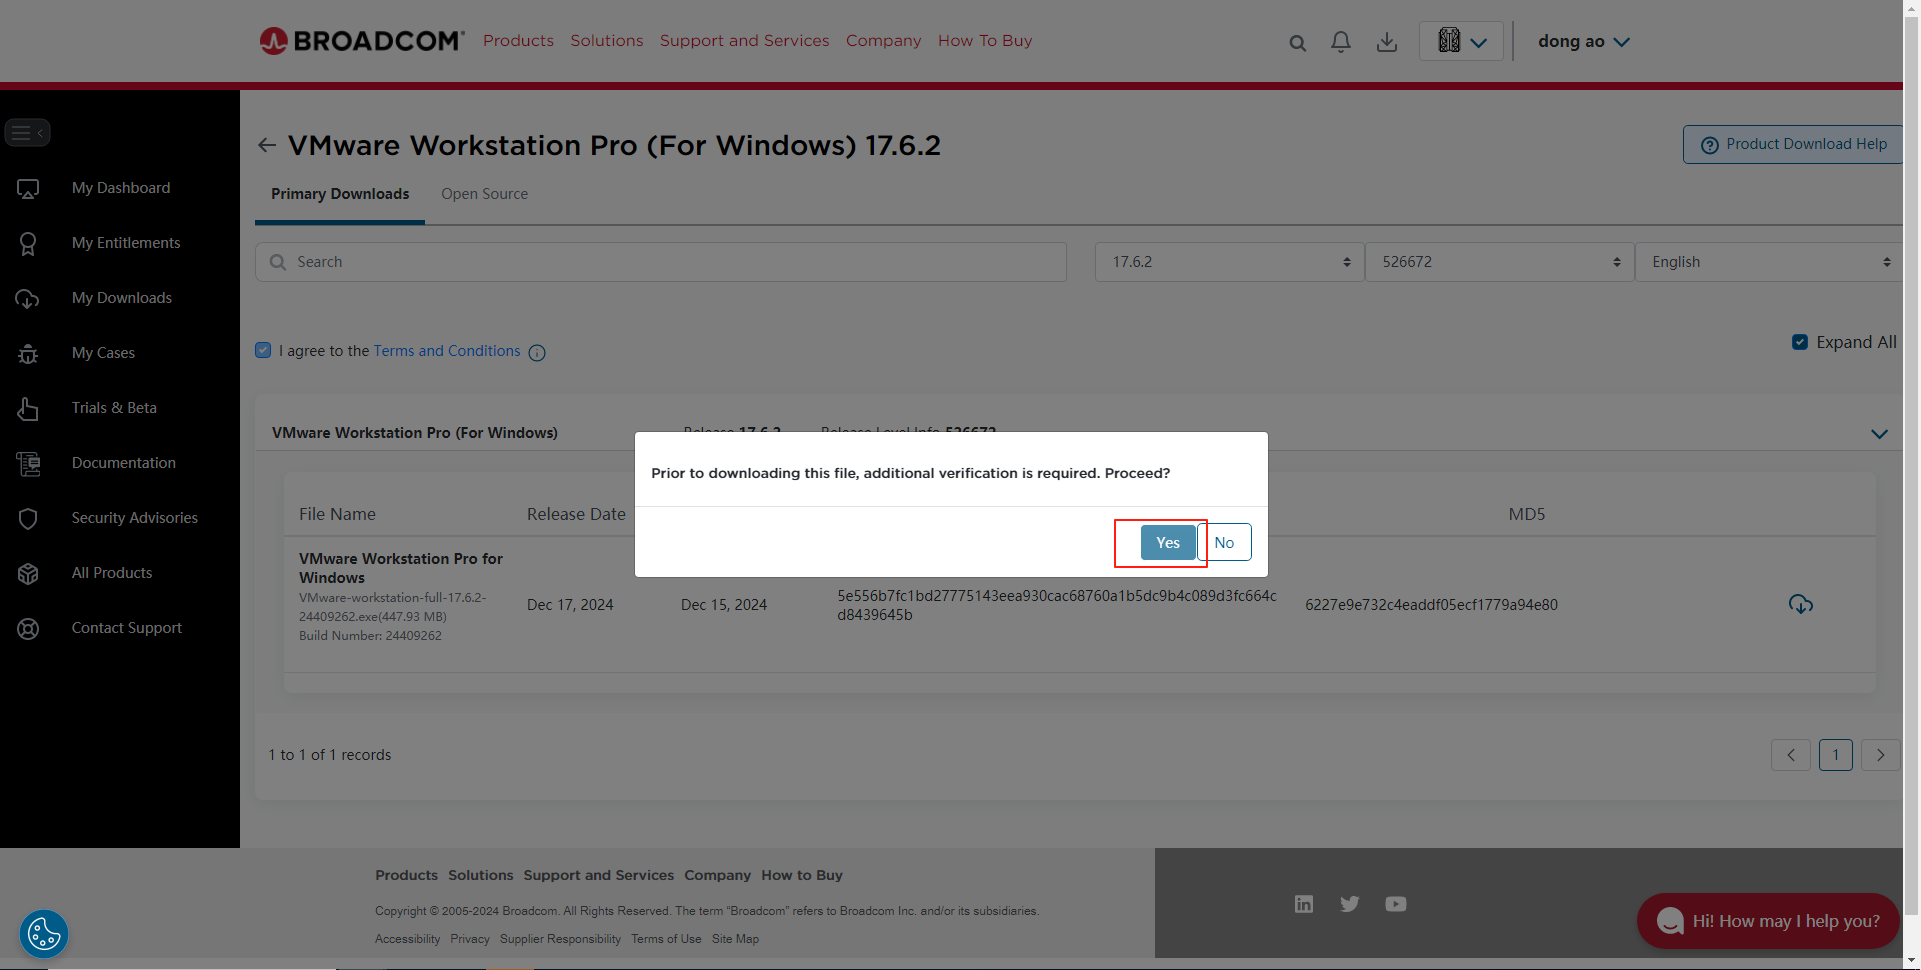1921x970 pixels.
Task: Switch to Open Source tab
Action: click(485, 194)
